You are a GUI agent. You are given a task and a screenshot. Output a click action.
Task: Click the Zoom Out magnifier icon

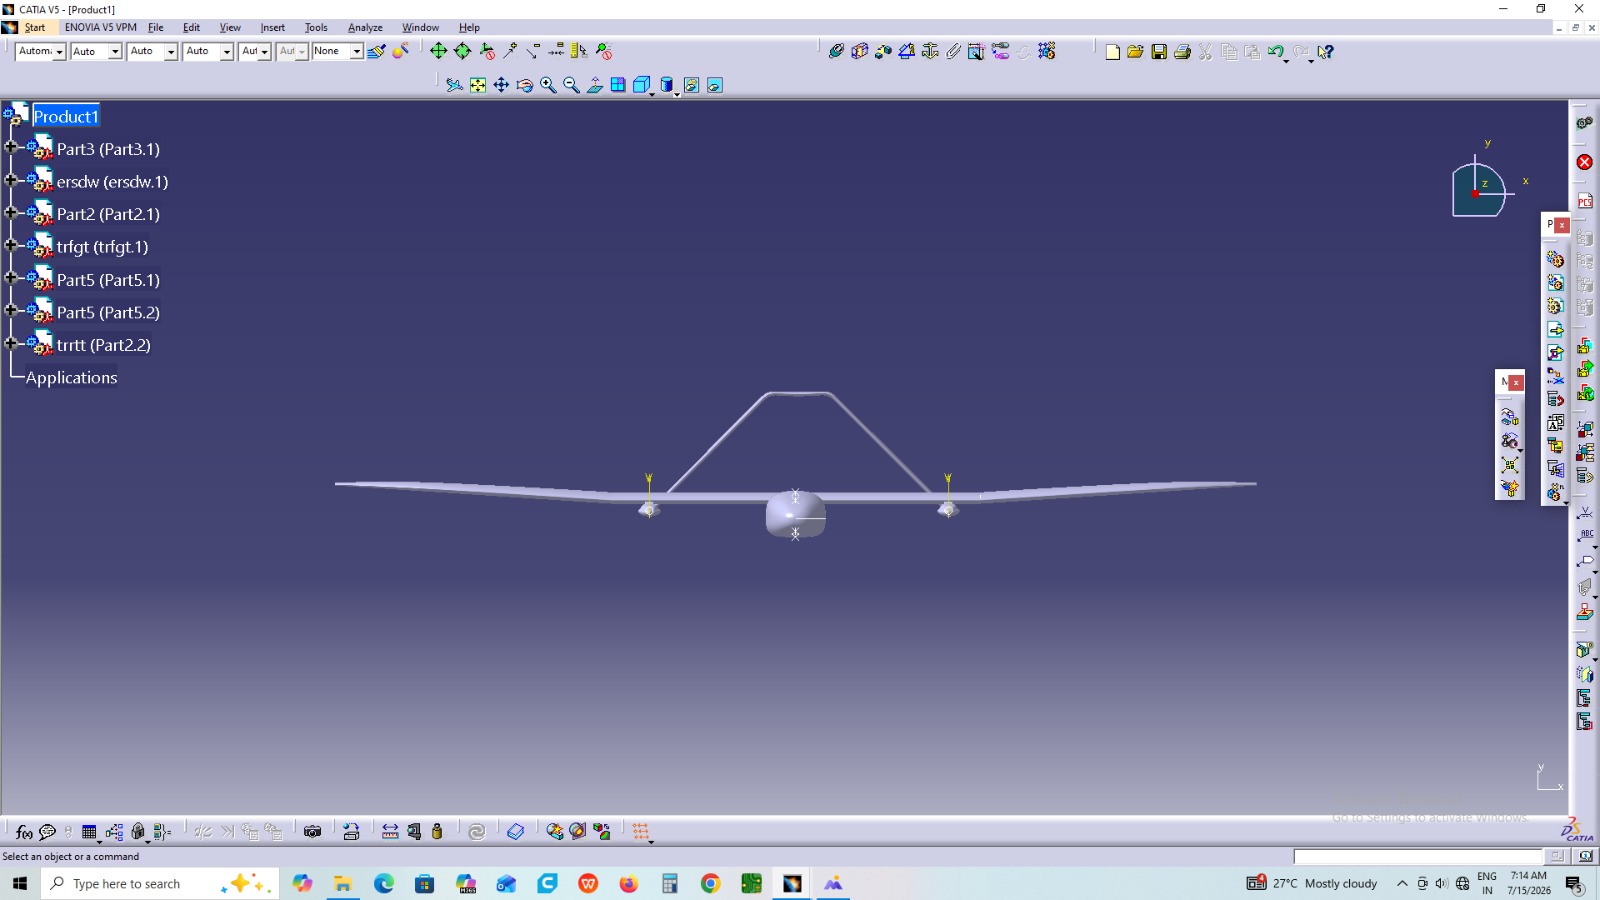[x=571, y=85]
